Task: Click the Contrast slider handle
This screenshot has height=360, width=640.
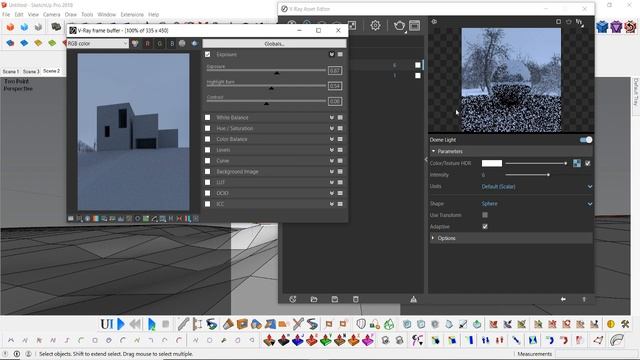Action: [266, 104]
